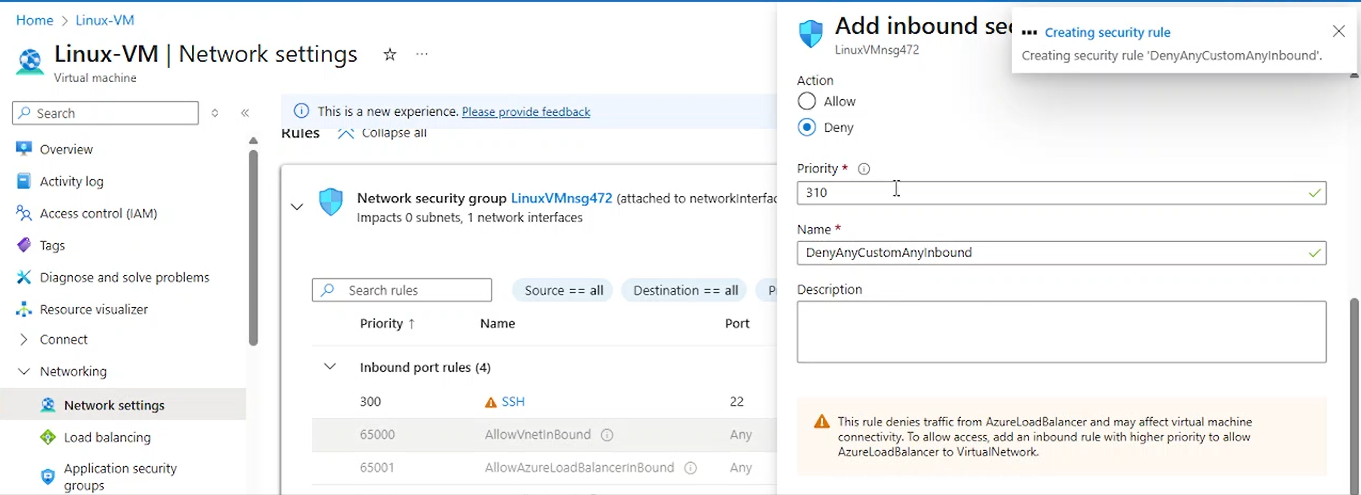This screenshot has height=495, width=1361.
Task: Click priority 300 cell
Action: tap(370, 402)
